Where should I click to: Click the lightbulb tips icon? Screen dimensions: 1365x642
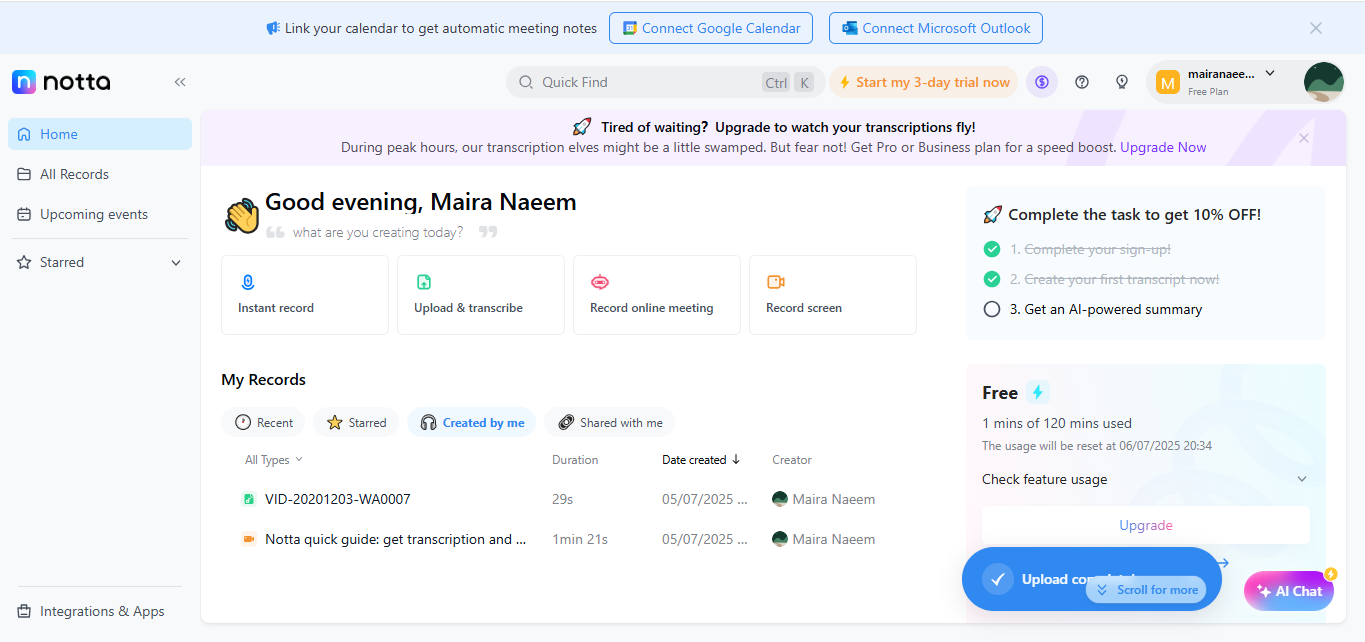pos(1122,82)
